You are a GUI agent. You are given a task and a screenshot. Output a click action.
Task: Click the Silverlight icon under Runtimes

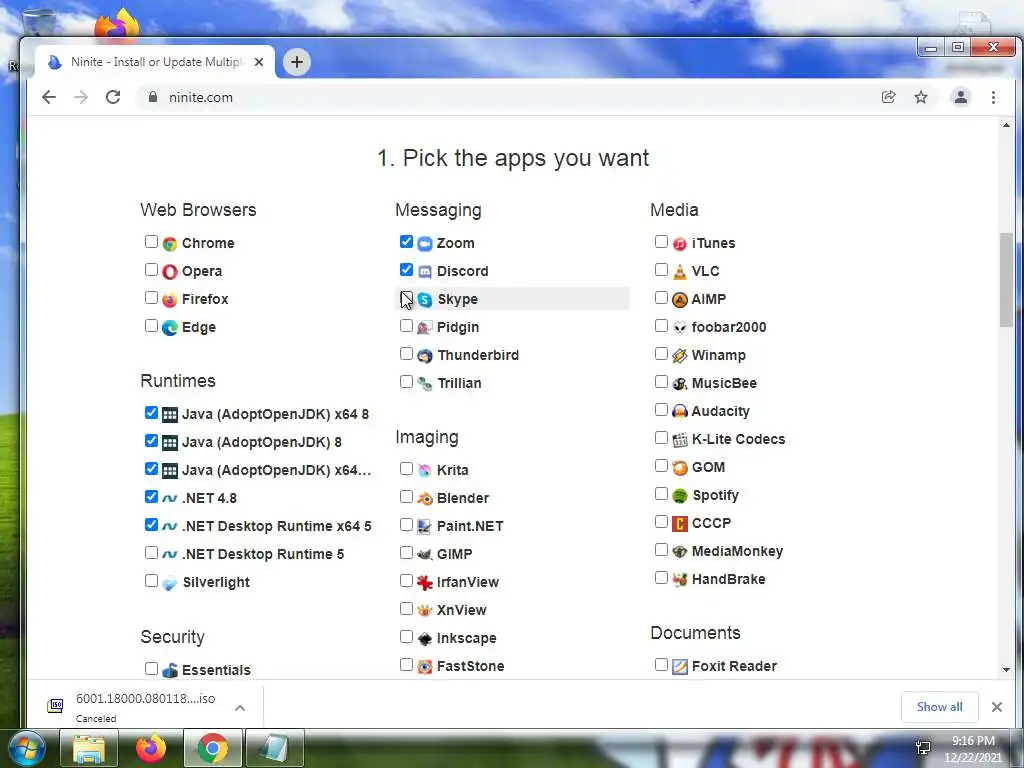[x=170, y=583]
